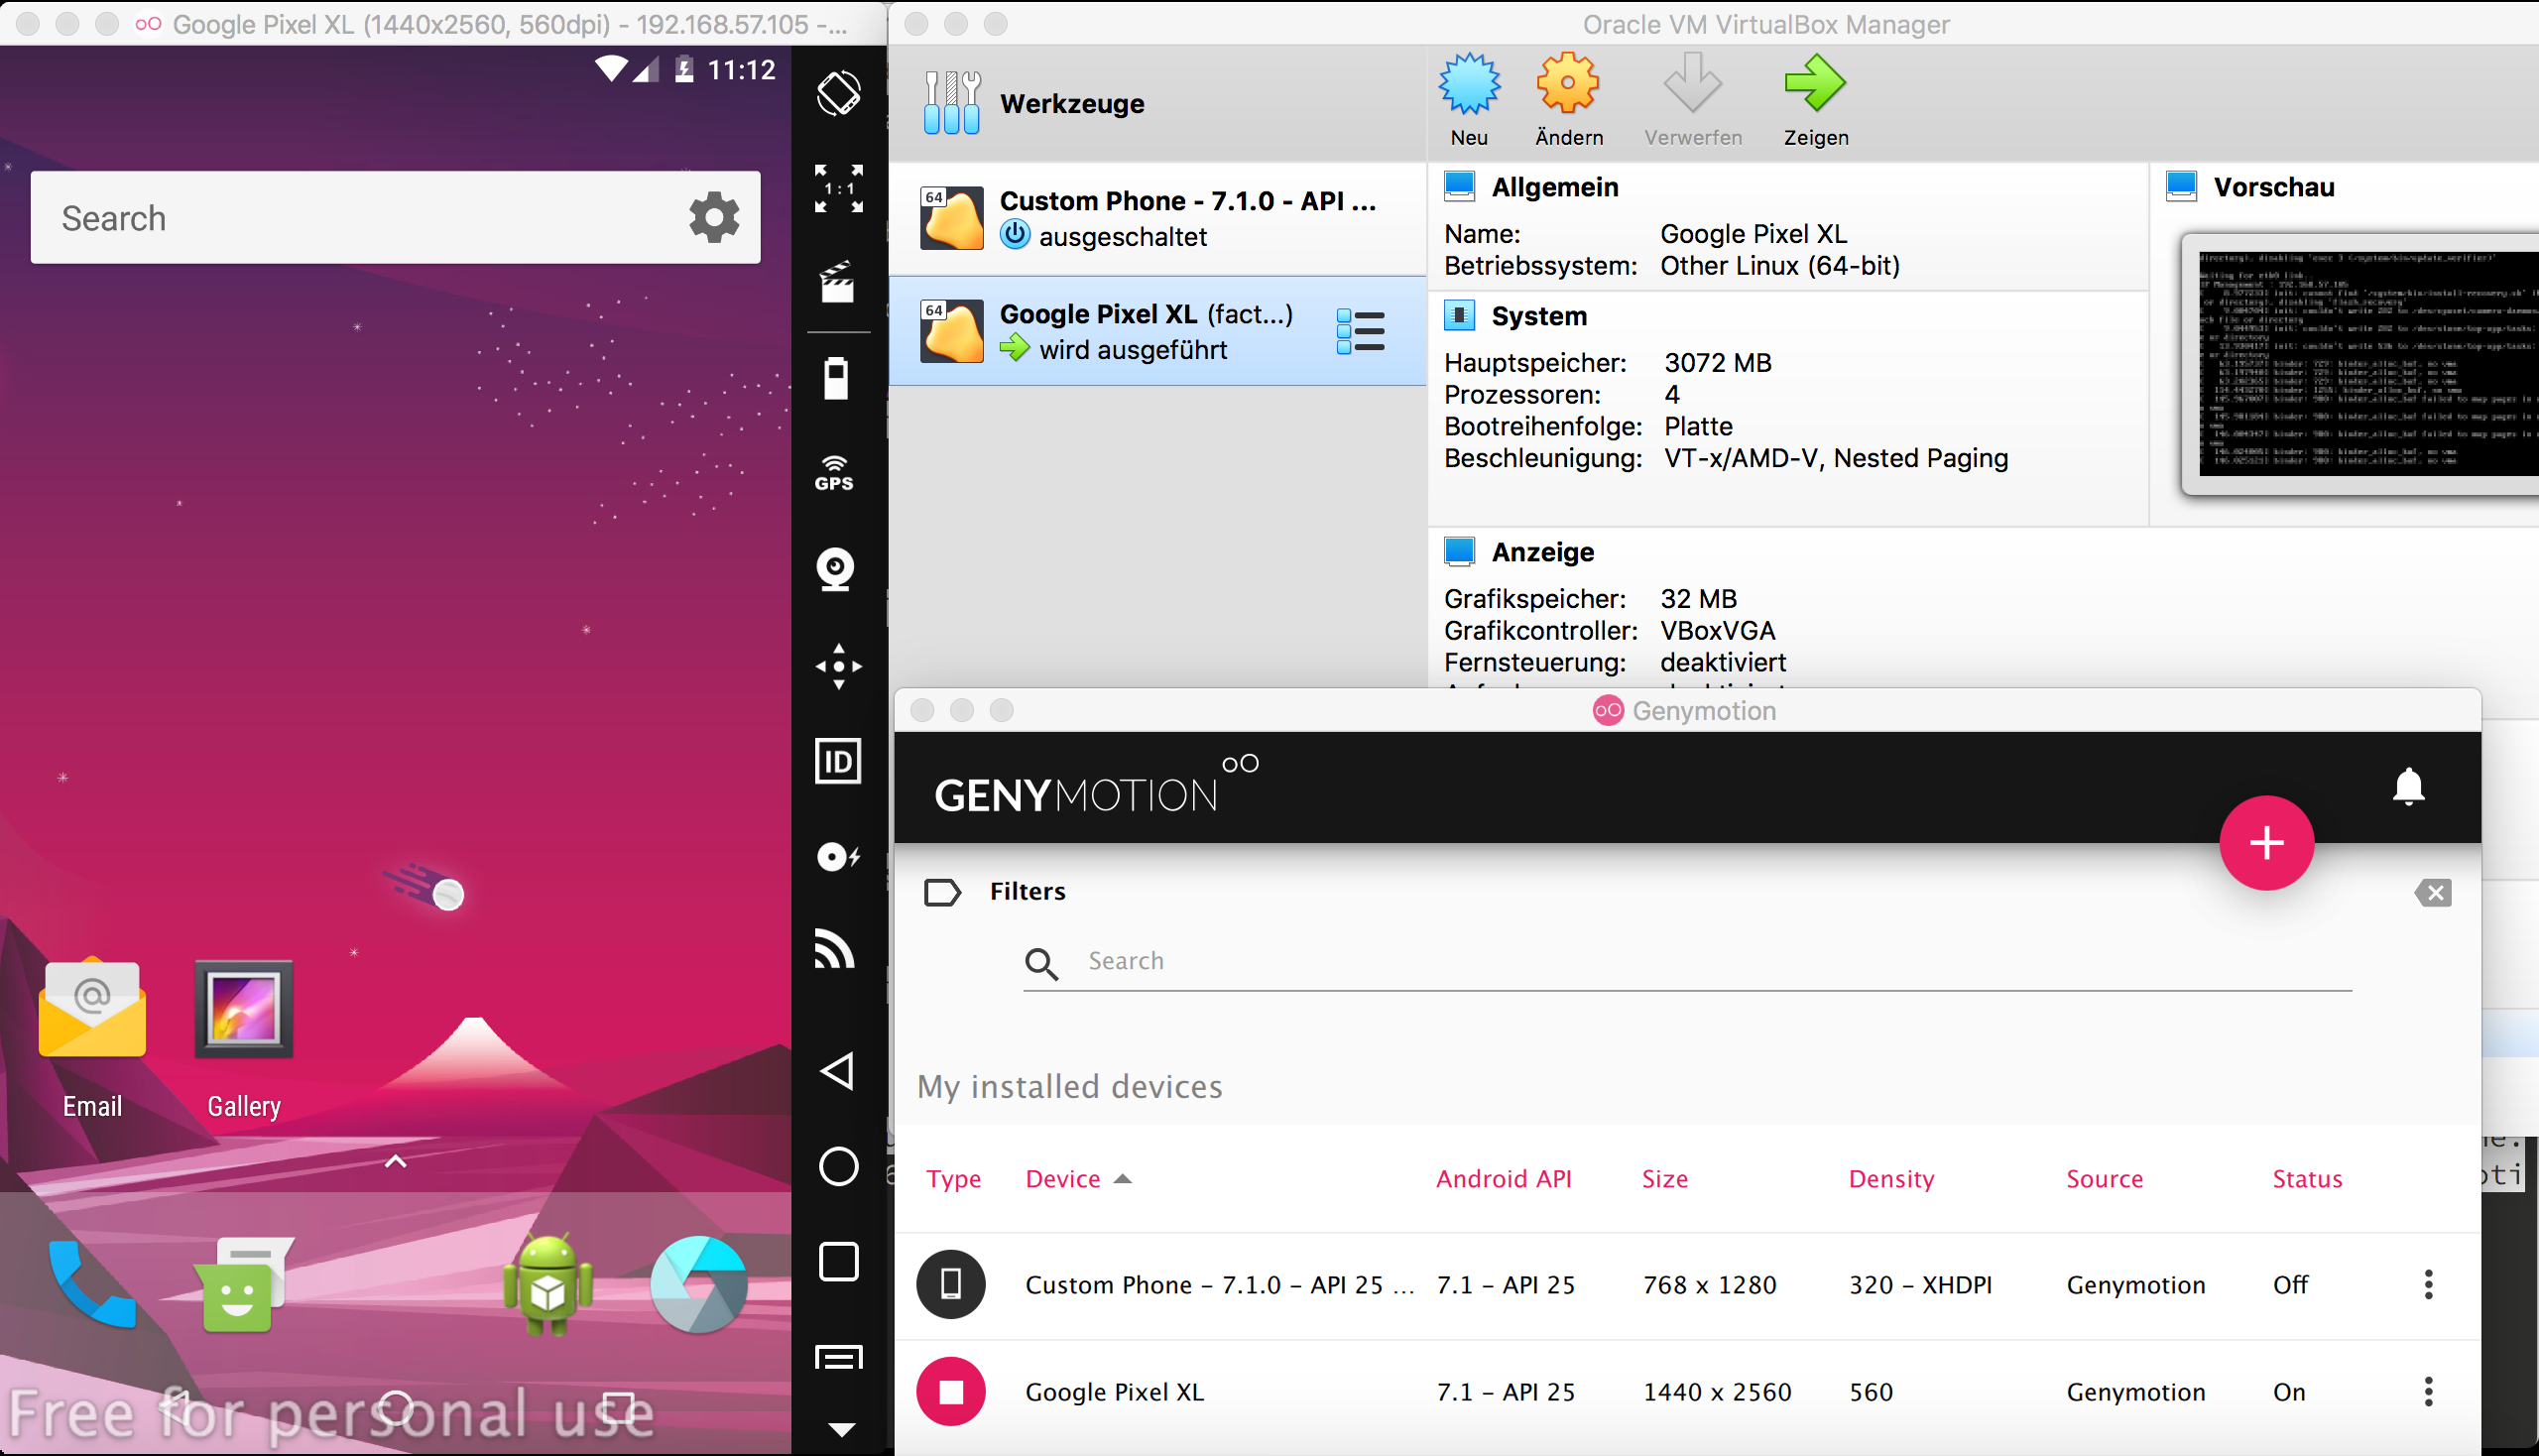Select Werkzeuge in VirtualBox sidebar
This screenshot has width=2539, height=1456.
pos(1157,103)
